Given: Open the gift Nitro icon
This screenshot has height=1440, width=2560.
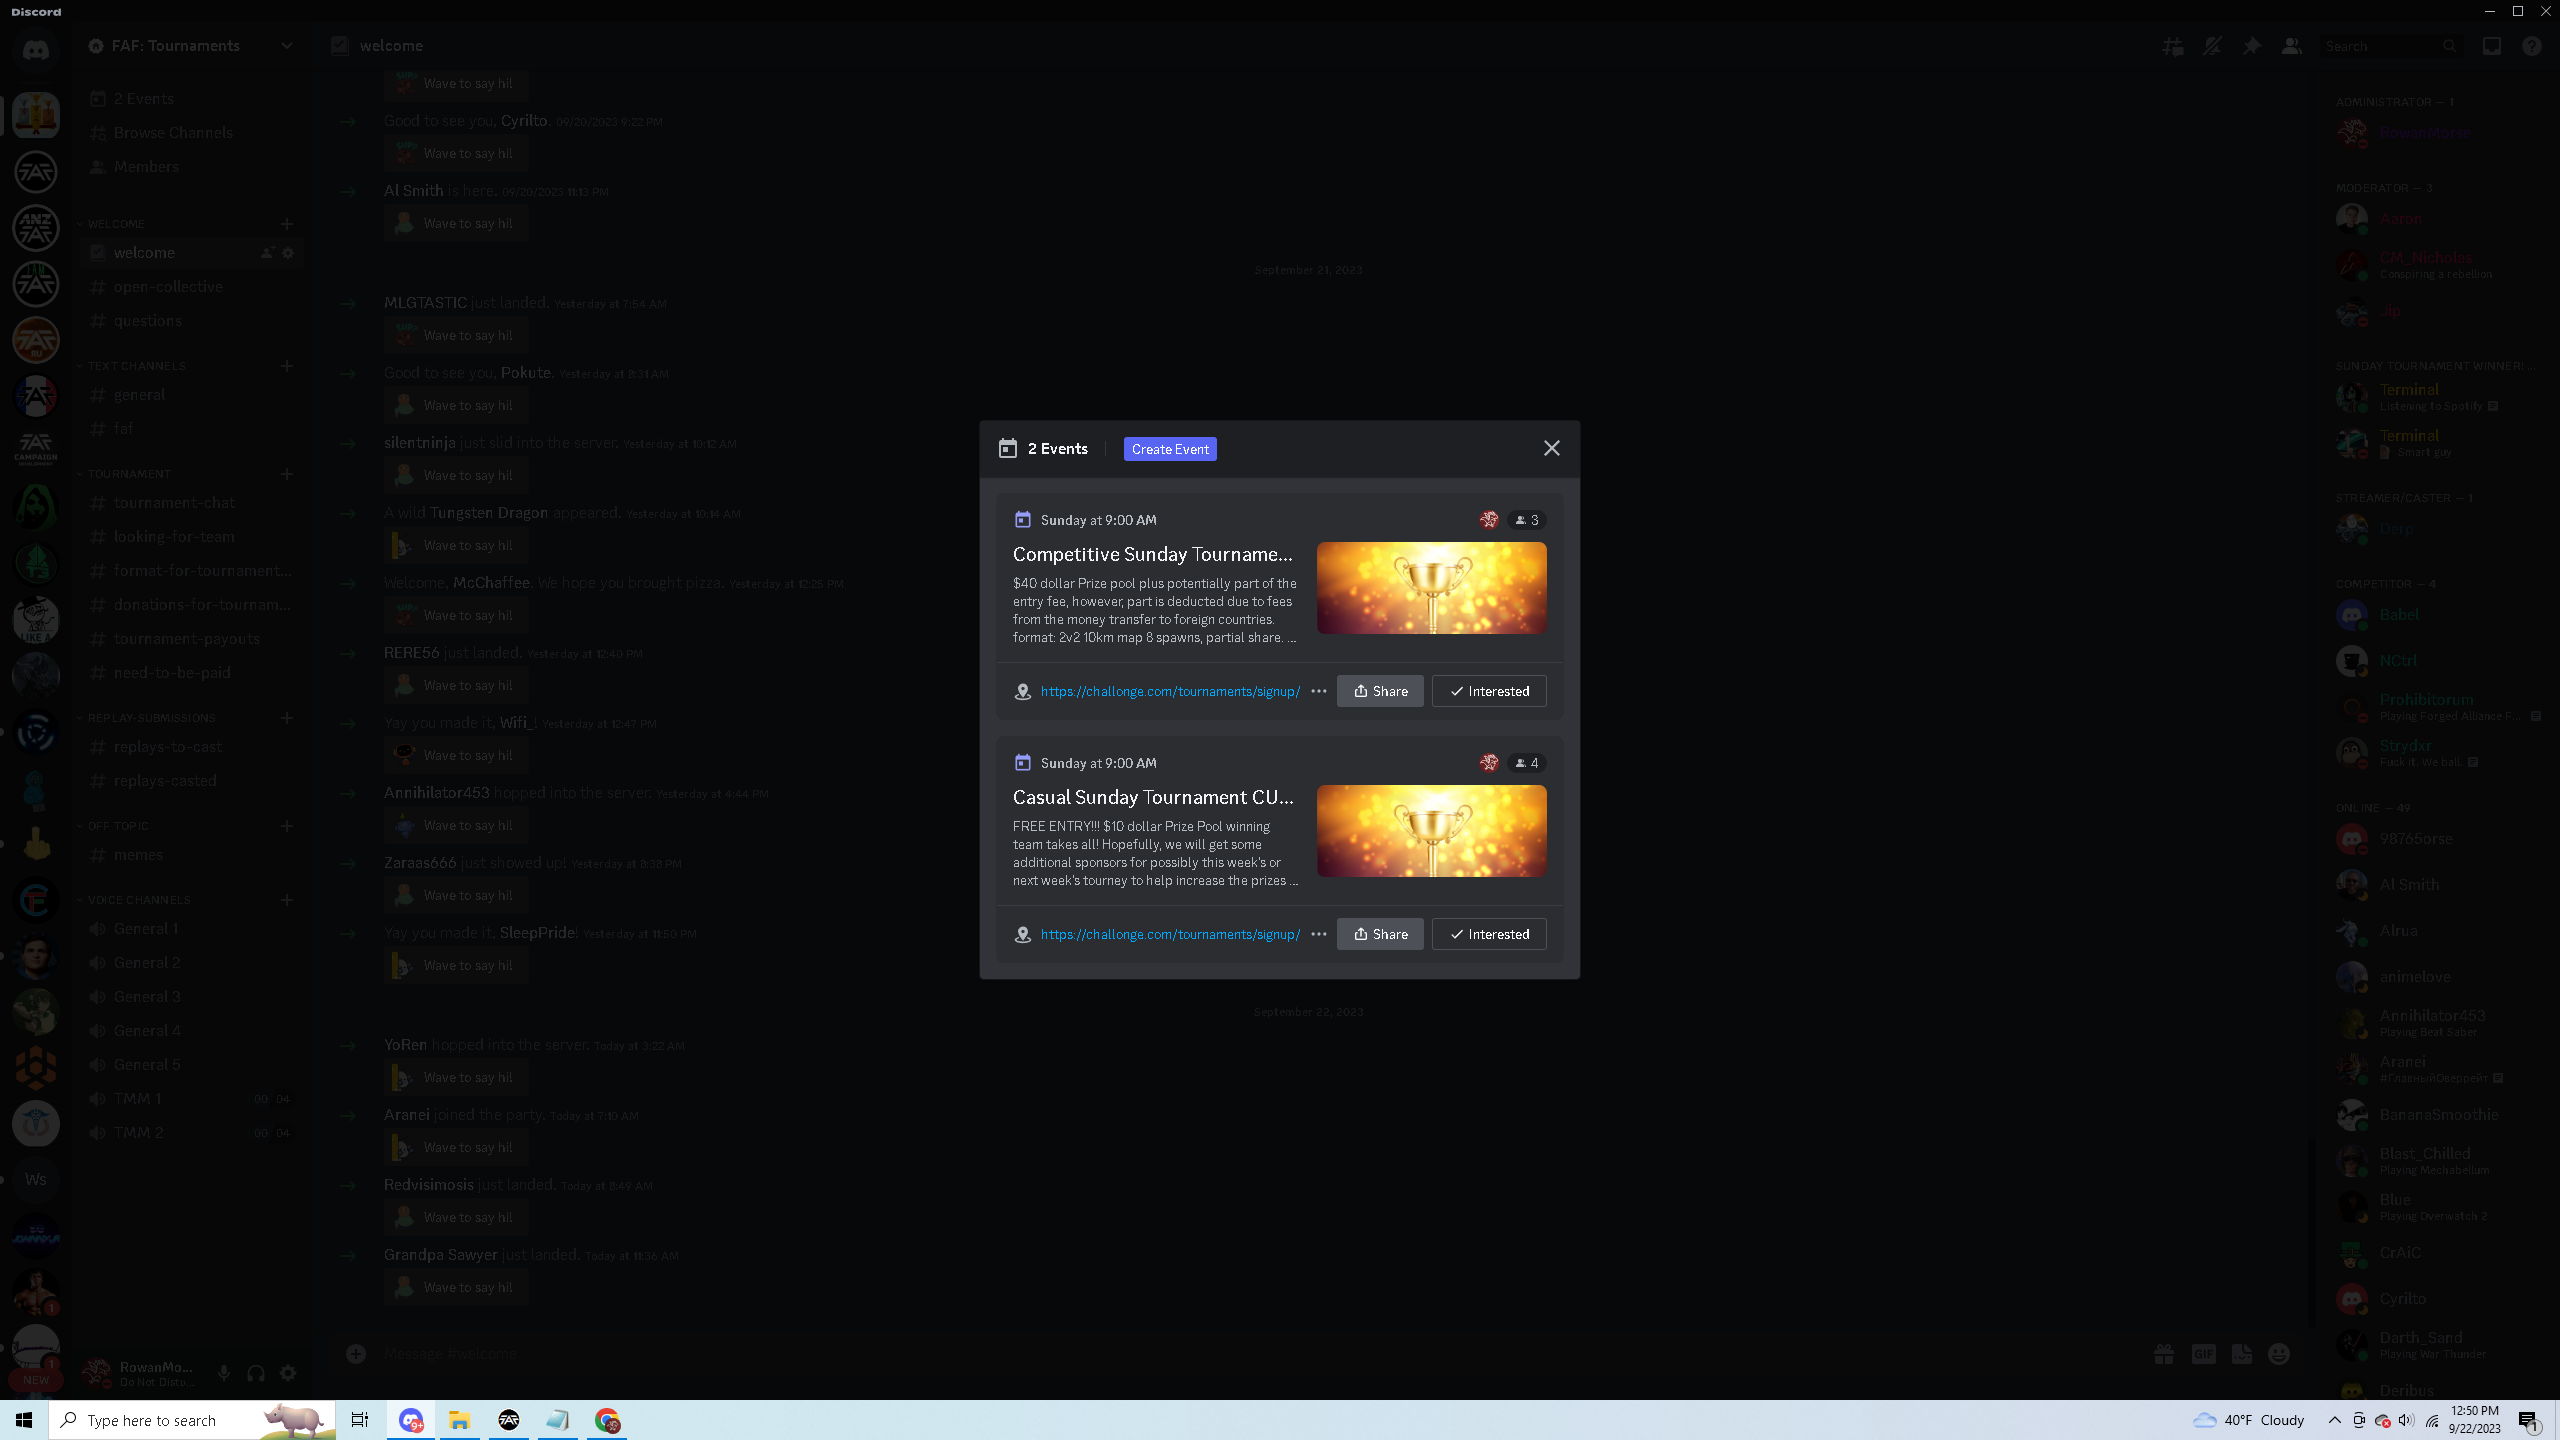Looking at the screenshot, I should click(x=2164, y=1354).
